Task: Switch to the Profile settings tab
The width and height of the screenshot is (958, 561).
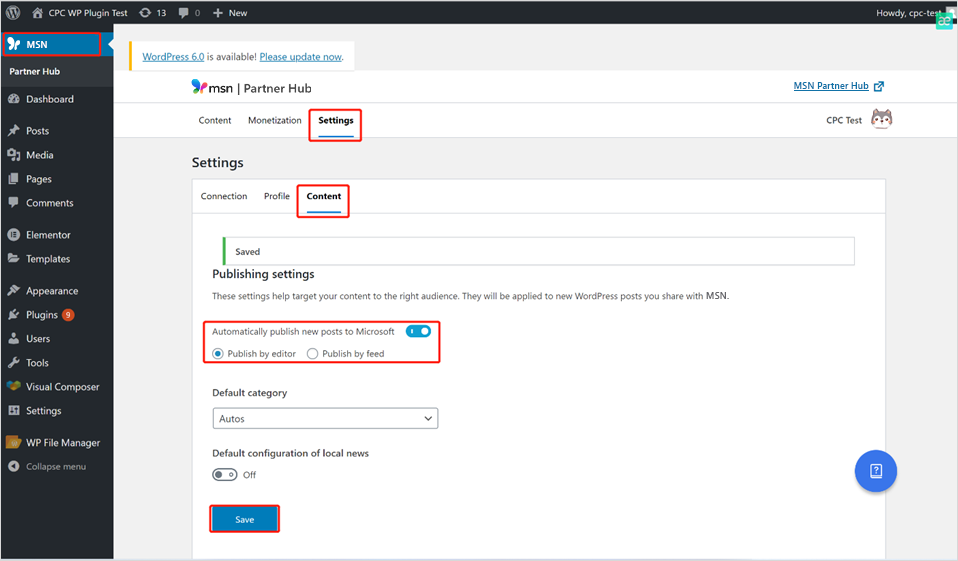Action: (276, 197)
